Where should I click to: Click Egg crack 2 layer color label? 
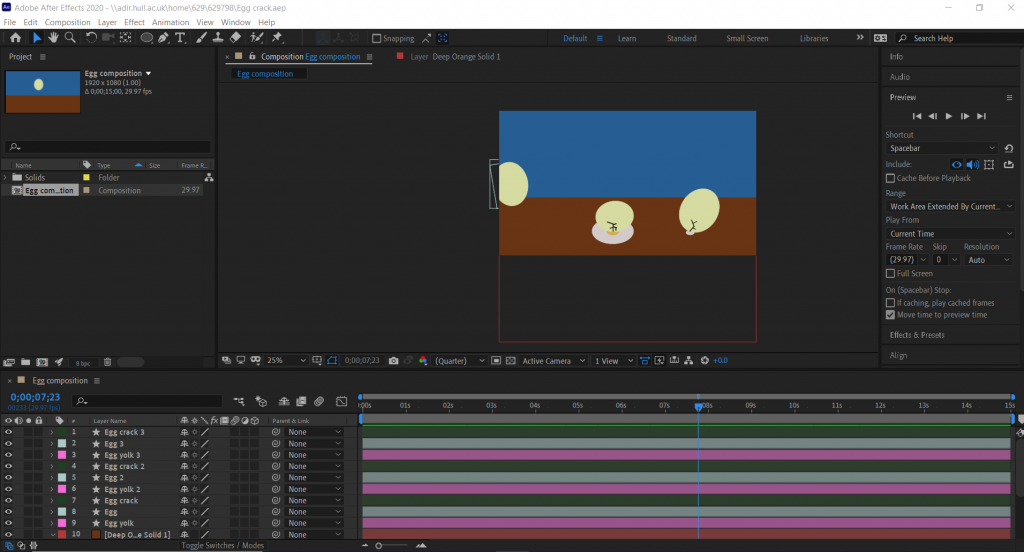point(61,466)
